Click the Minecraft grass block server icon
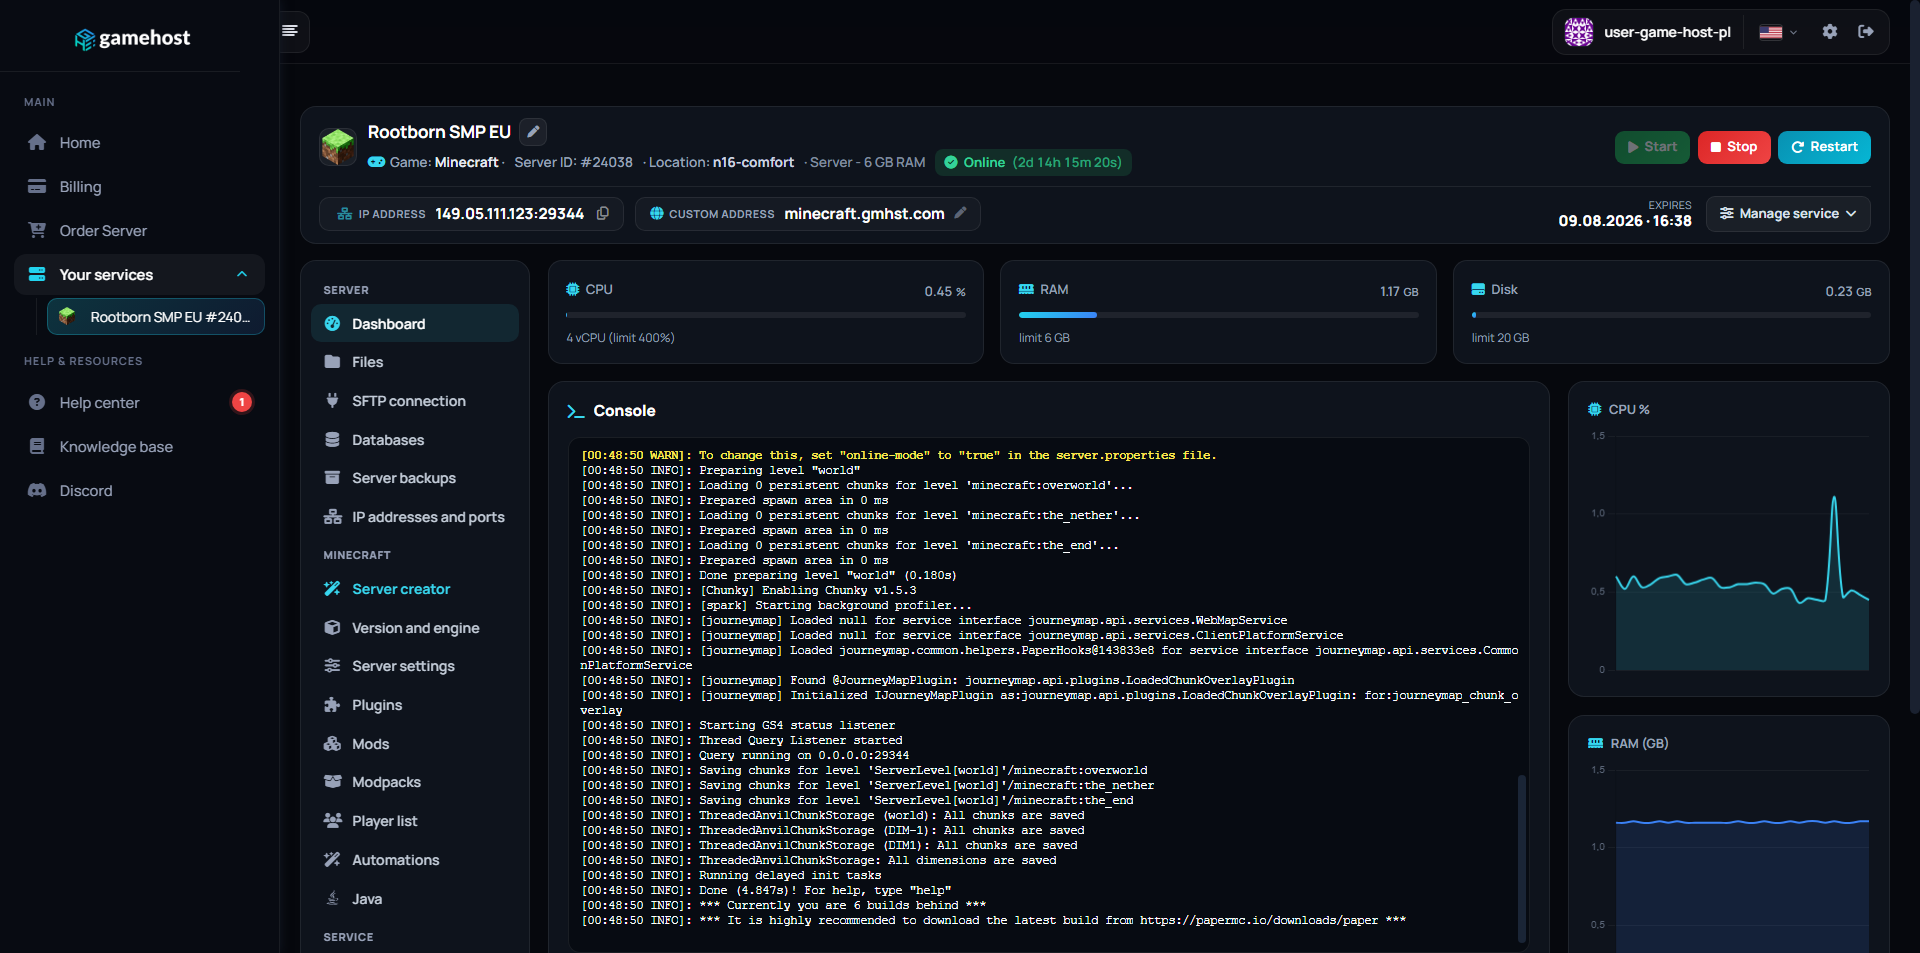This screenshot has height=953, width=1920. 338,147
